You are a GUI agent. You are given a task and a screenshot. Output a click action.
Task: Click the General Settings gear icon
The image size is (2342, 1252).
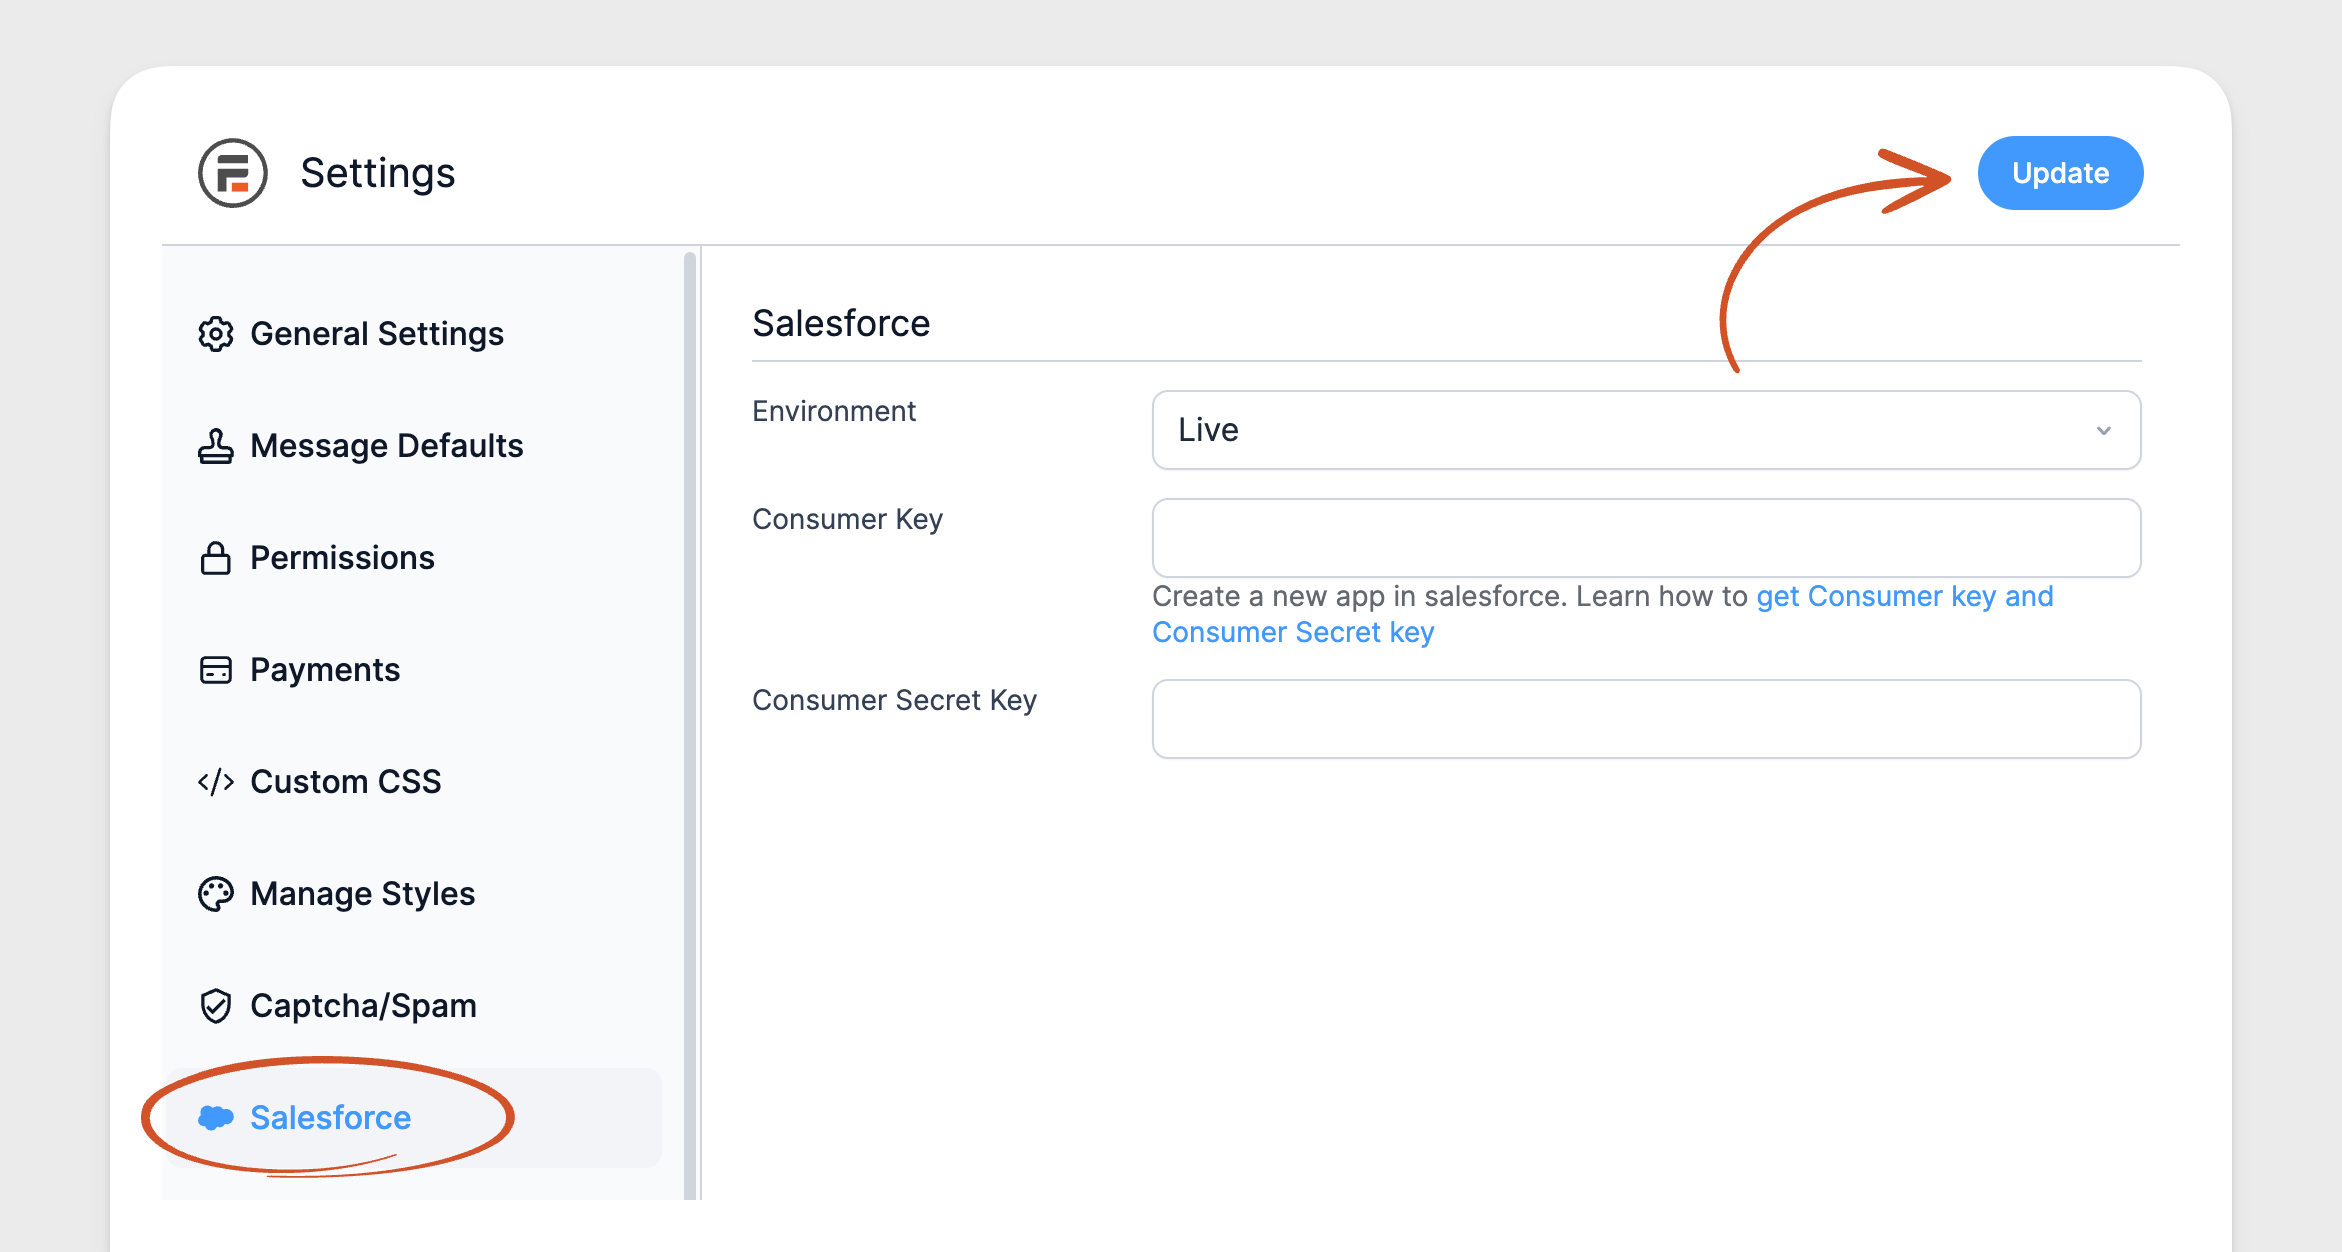coord(216,334)
